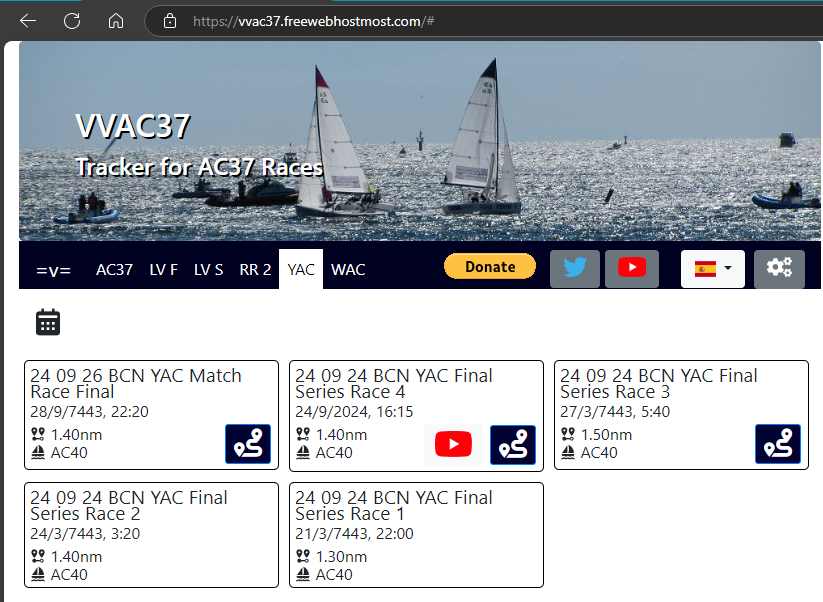Reload the current page

72,21
